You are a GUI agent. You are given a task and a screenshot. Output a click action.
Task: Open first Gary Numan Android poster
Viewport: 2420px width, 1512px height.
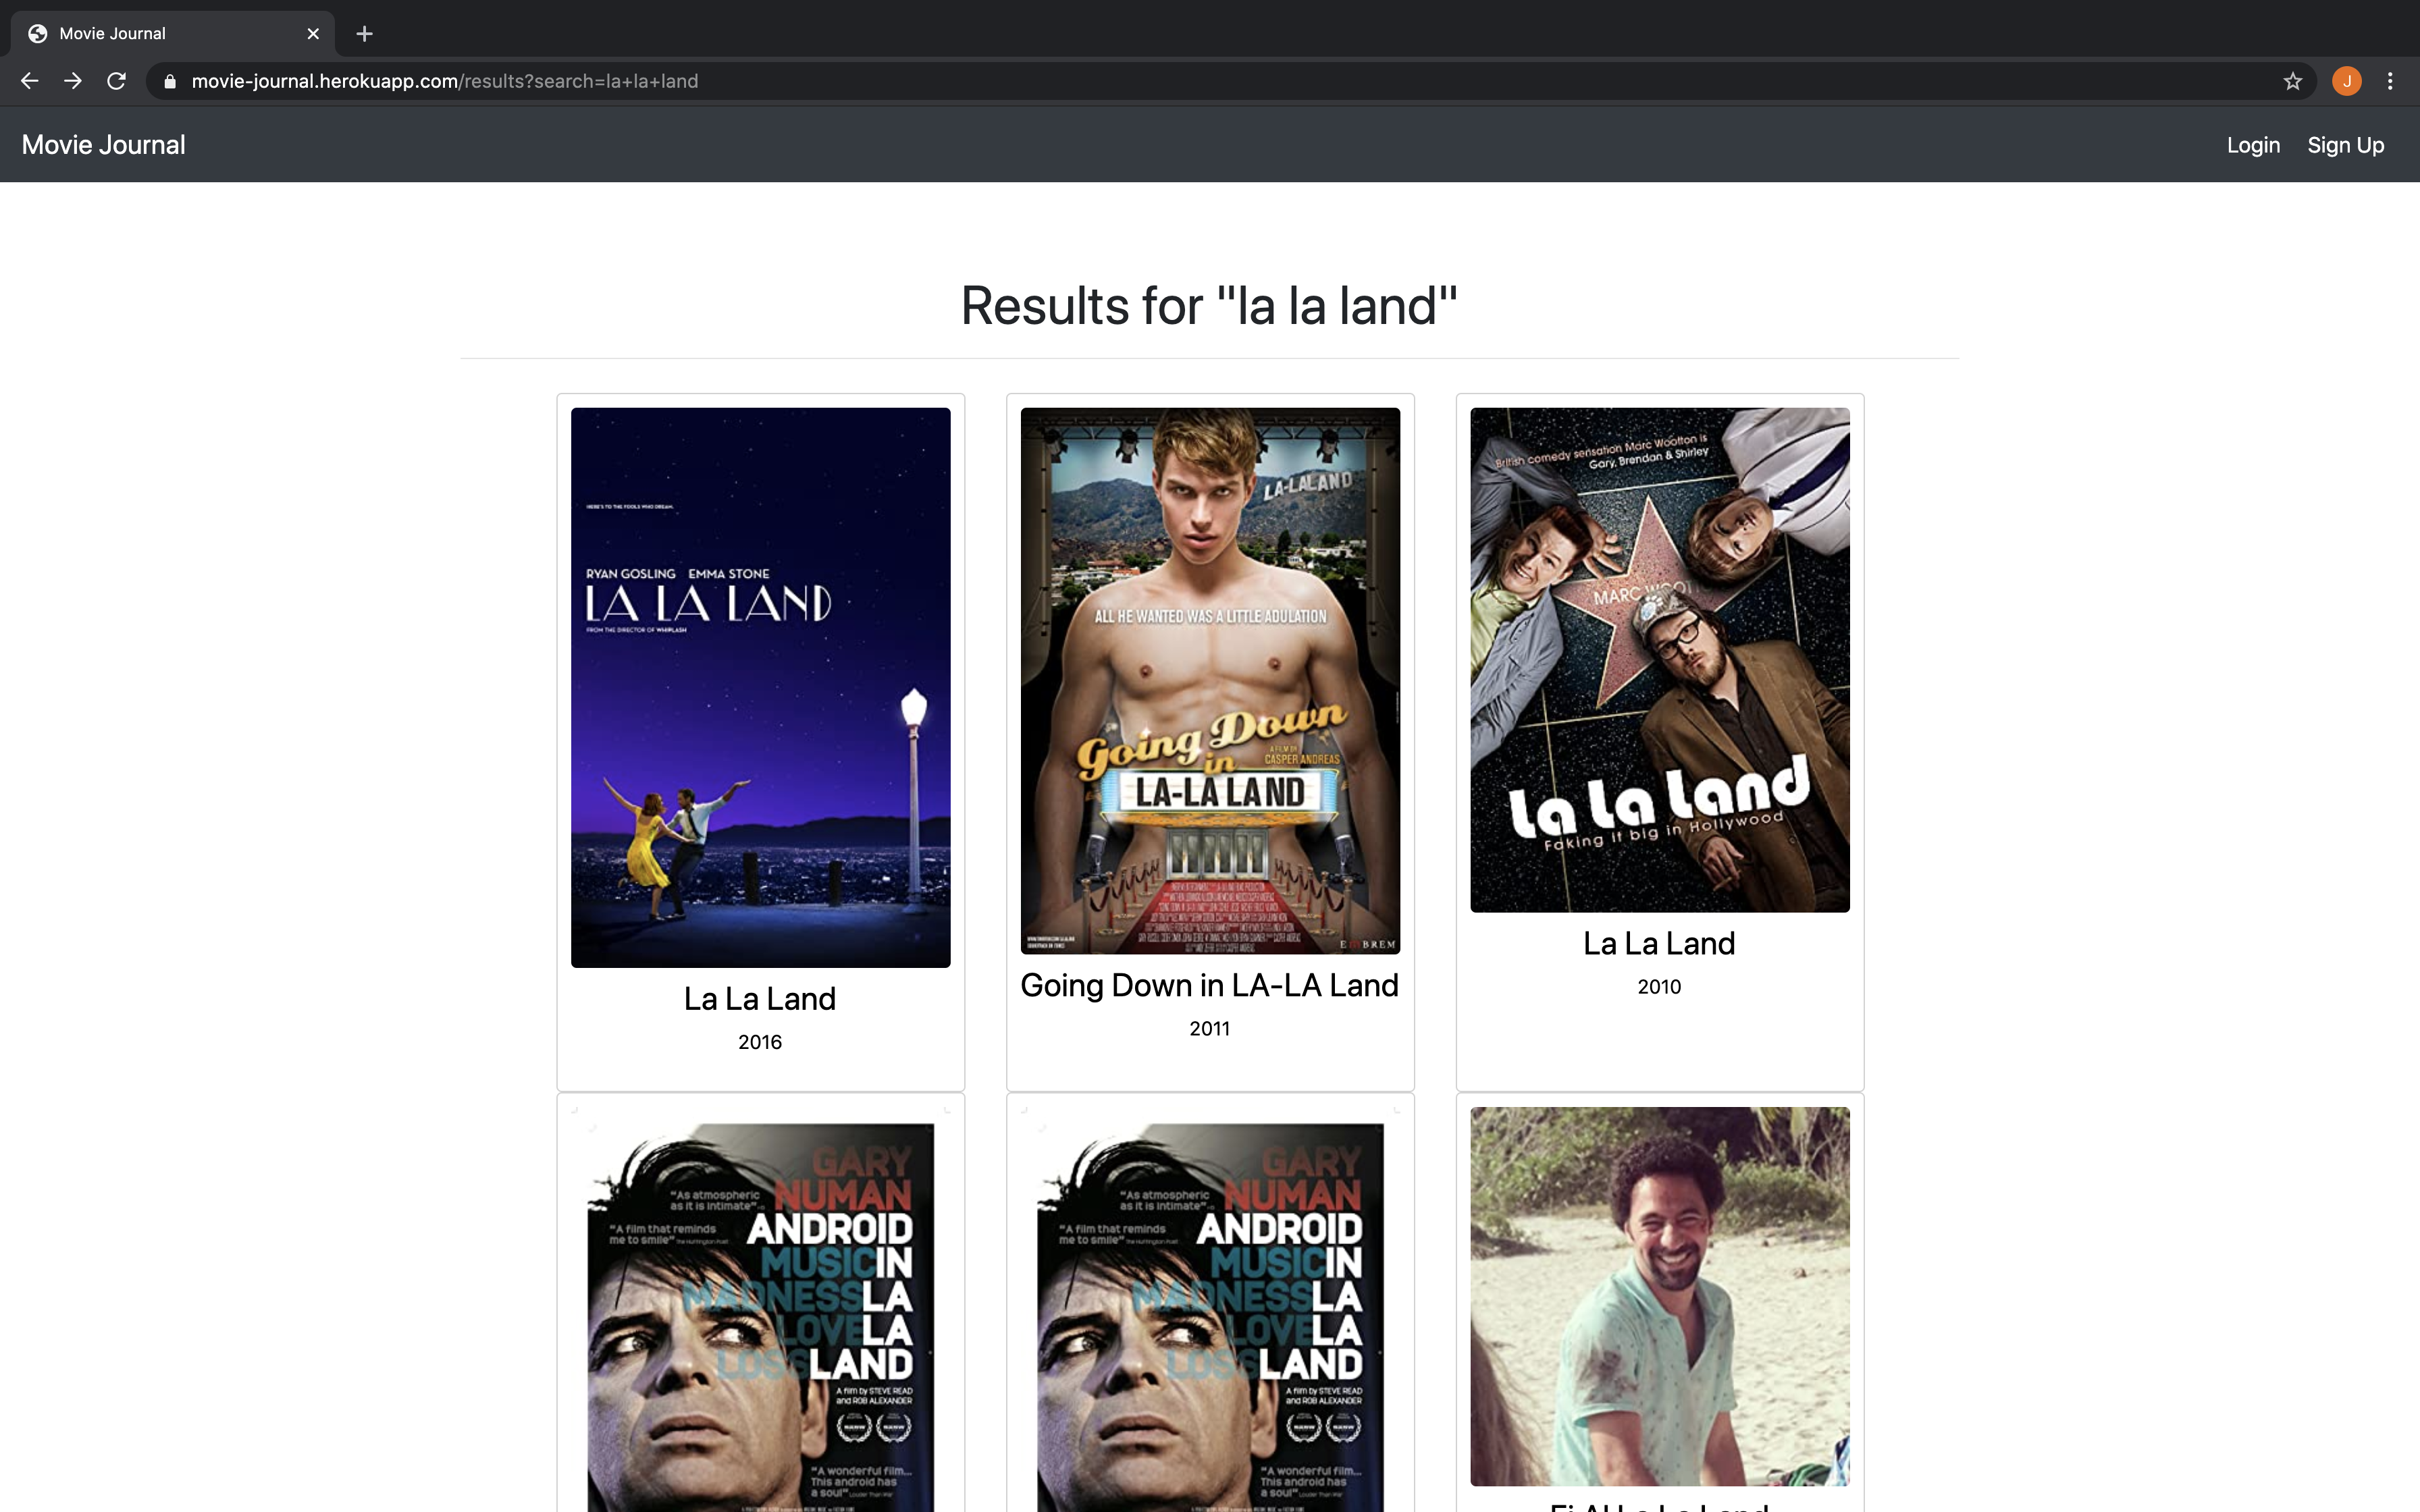pos(760,1310)
